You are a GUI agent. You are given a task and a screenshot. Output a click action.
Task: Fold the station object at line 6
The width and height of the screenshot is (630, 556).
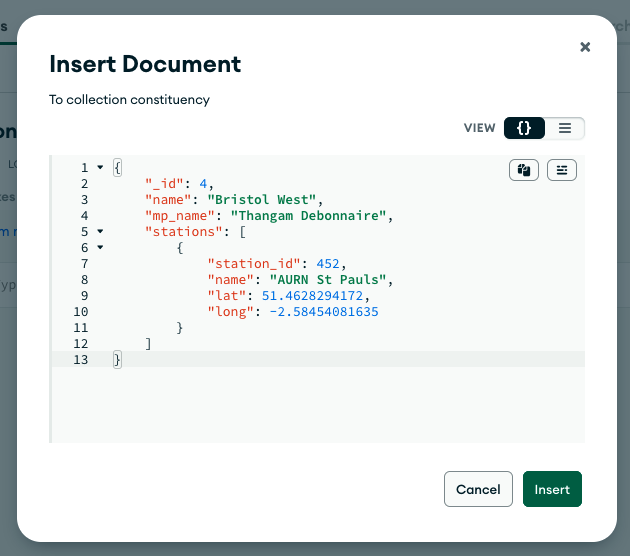100,248
